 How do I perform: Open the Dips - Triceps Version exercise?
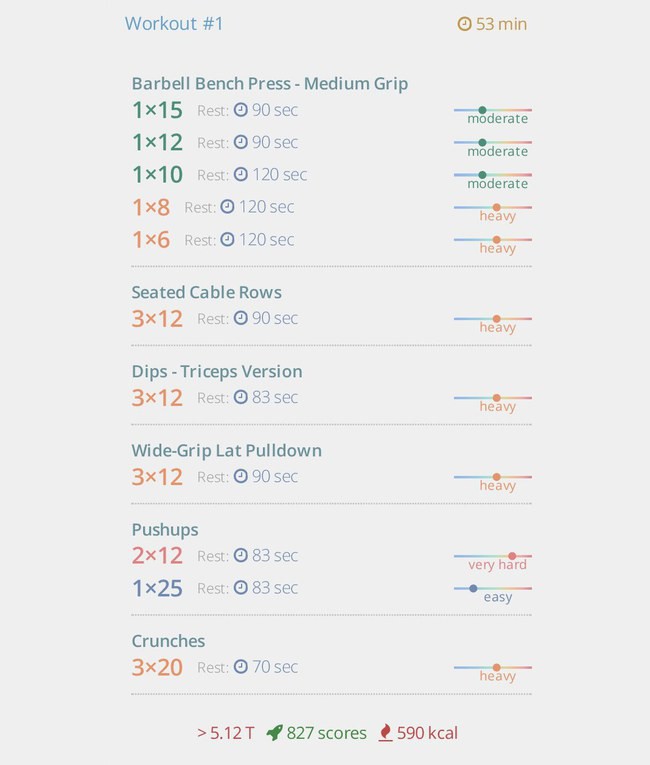[x=217, y=372]
